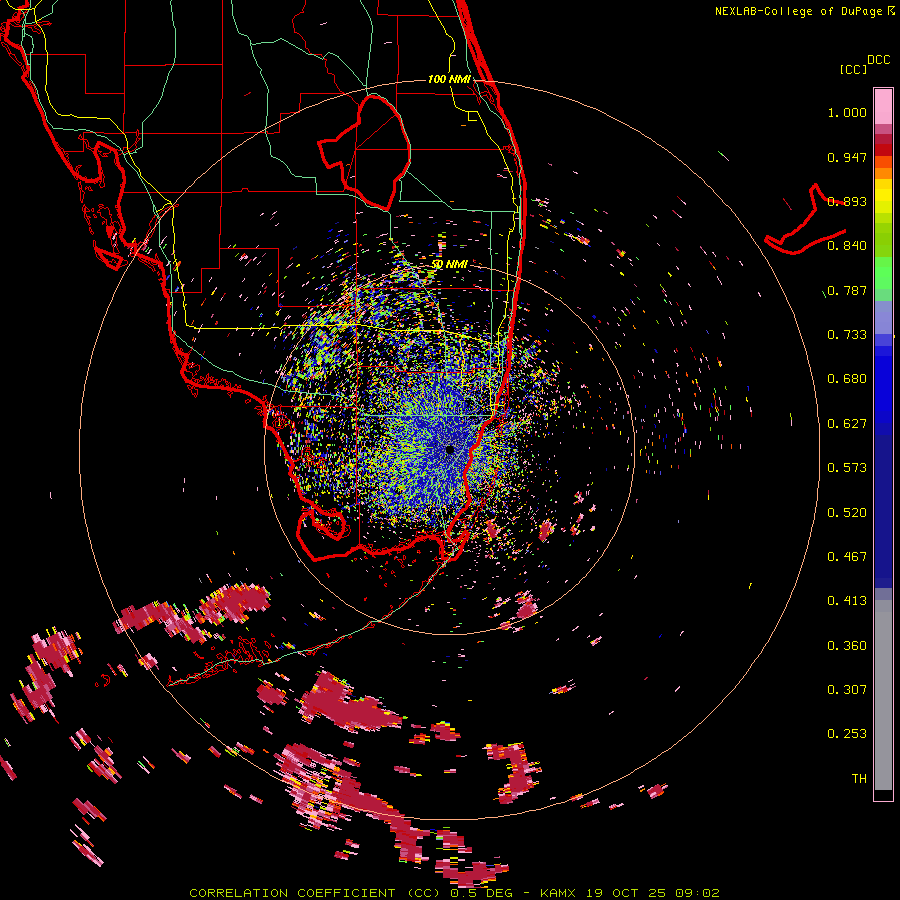Click the pink top segment of the color bar
This screenshot has height=900, width=900.
[x=883, y=107]
